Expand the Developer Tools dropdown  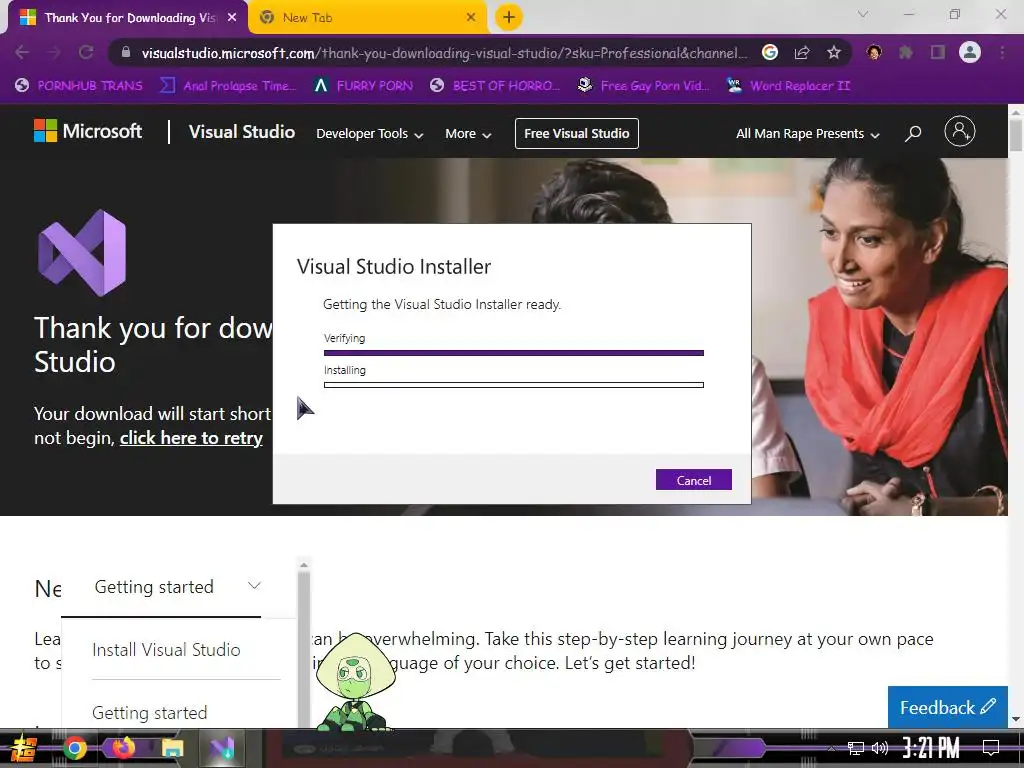pos(370,133)
